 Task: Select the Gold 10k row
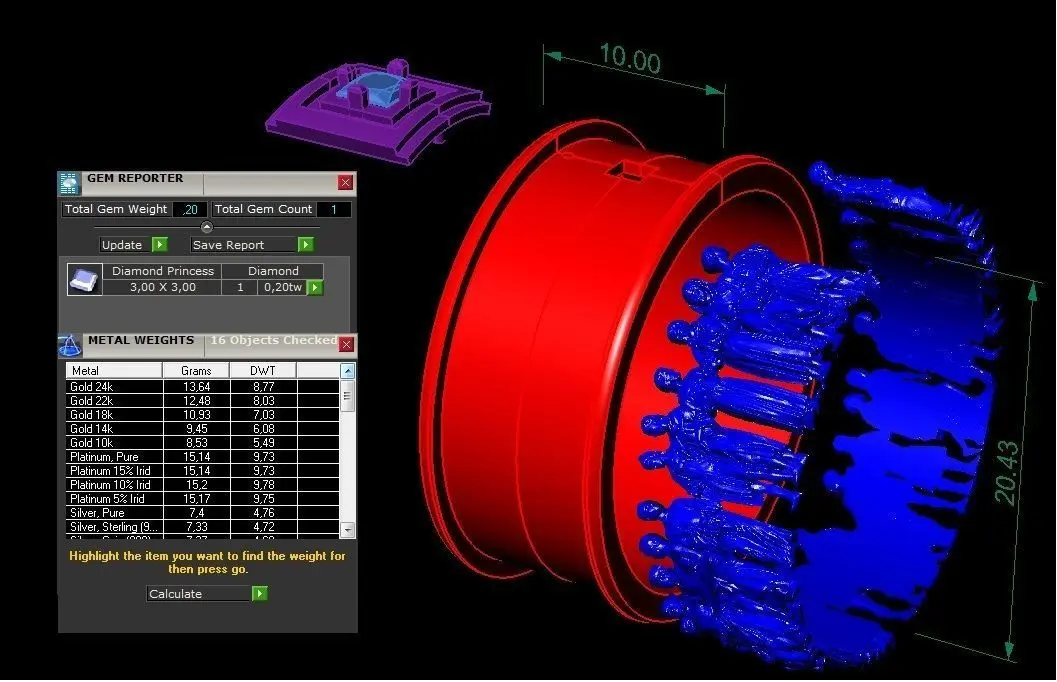click(202, 443)
